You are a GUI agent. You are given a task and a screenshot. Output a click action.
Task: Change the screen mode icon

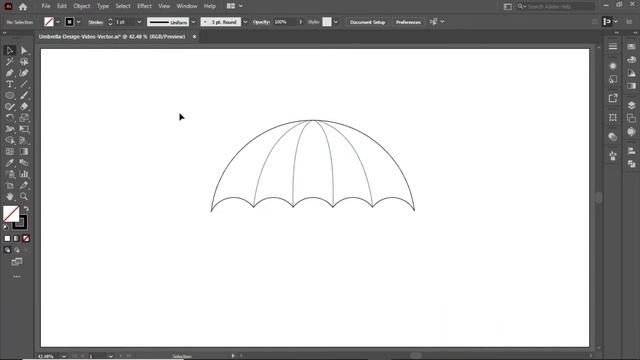[17, 262]
